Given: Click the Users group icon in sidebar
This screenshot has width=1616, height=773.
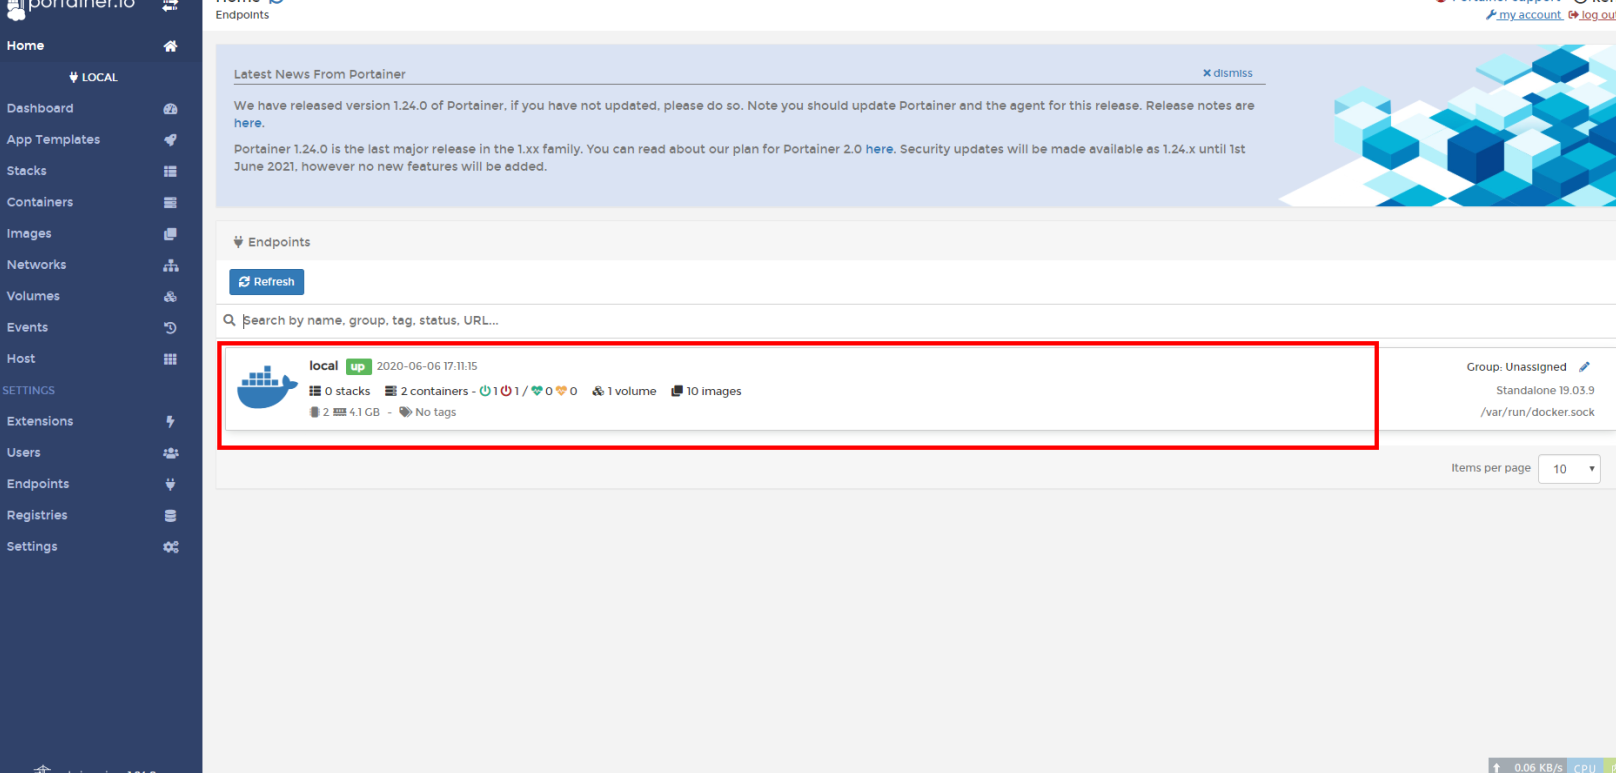Looking at the screenshot, I should (x=171, y=453).
